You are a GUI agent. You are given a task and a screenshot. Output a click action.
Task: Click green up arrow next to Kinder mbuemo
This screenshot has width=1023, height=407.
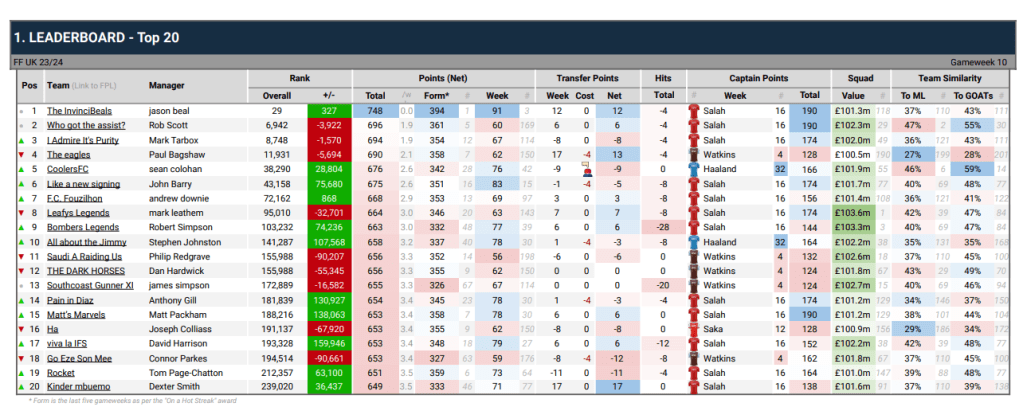point(22,386)
